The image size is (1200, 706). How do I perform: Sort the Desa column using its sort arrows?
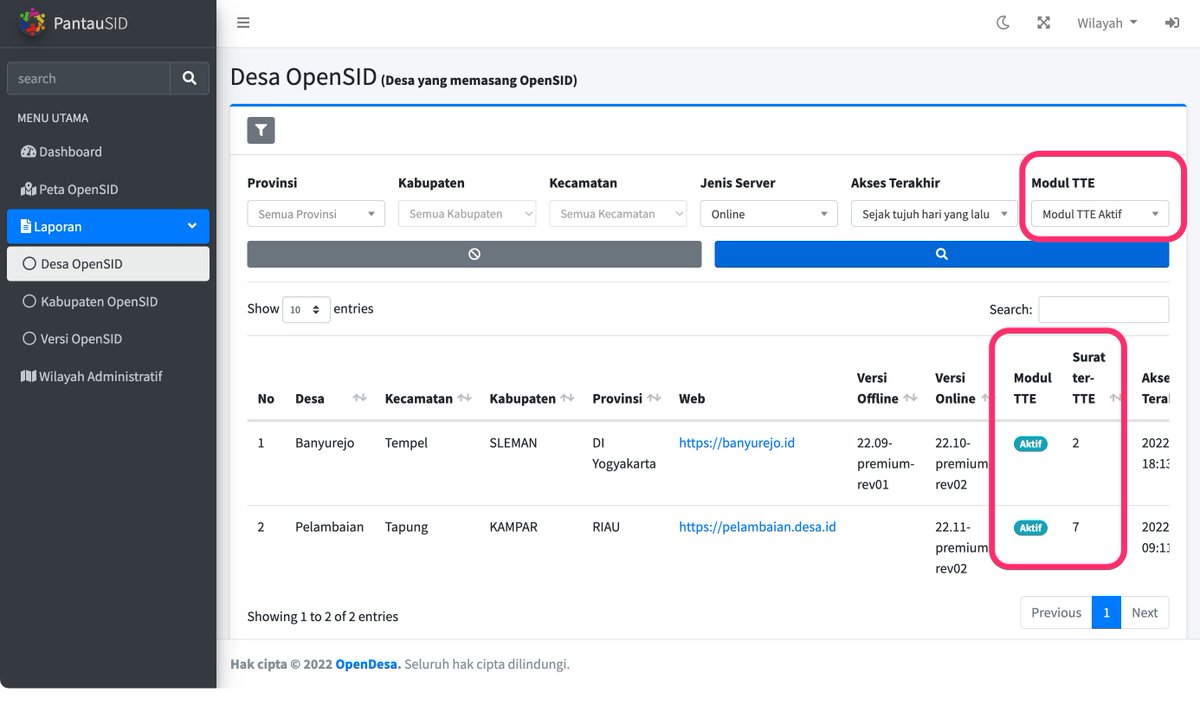point(358,397)
